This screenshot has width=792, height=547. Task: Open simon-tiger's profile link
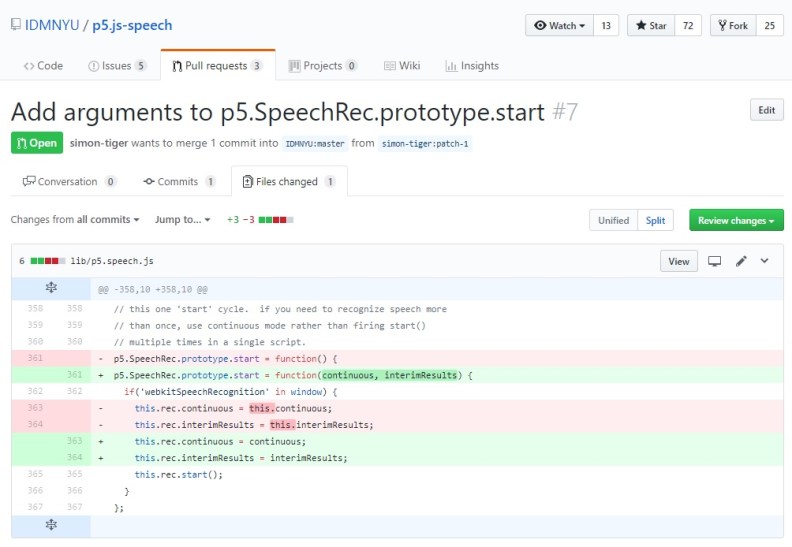tap(98, 143)
